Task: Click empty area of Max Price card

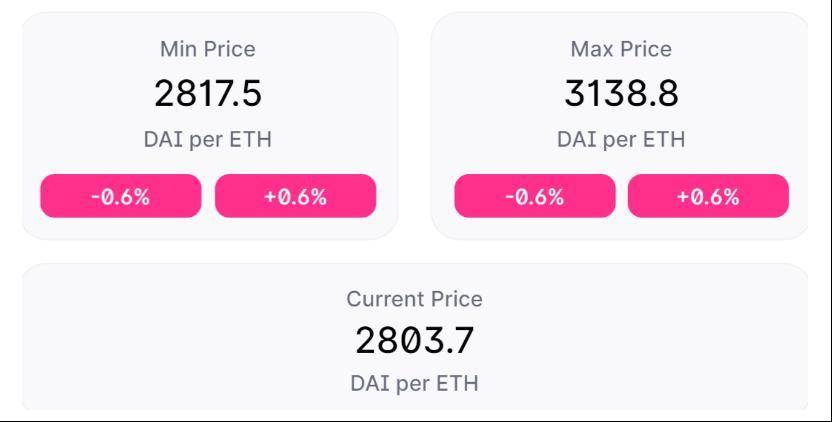Action: click(493, 96)
